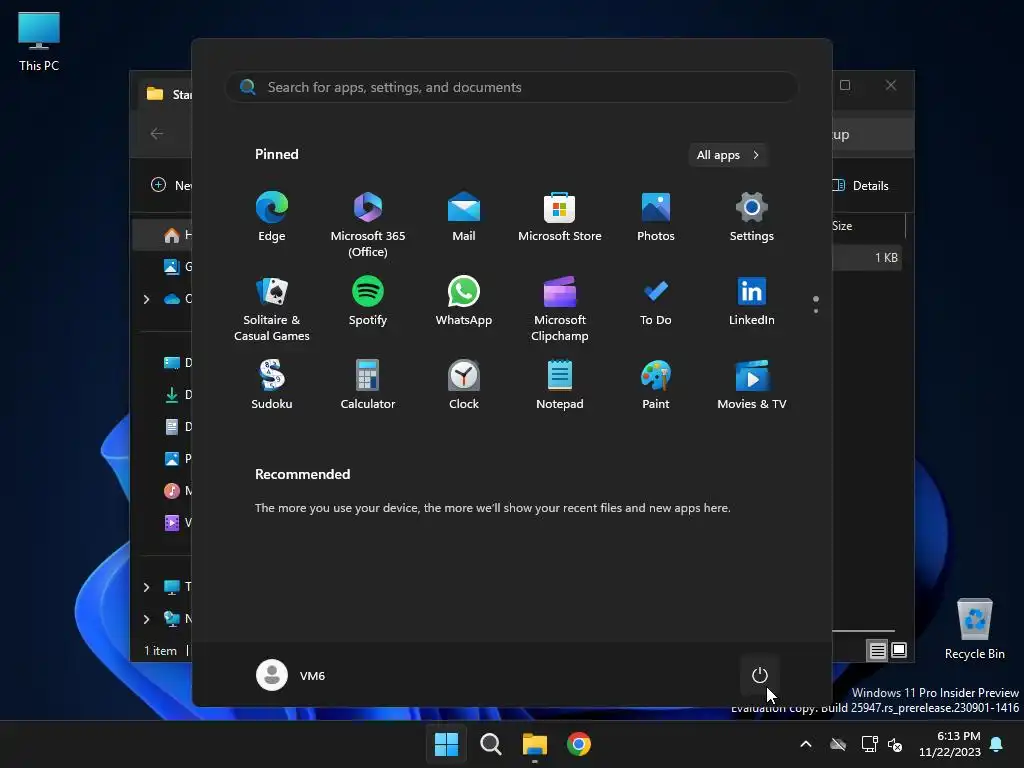This screenshot has width=1024, height=768.
Task: Open the VM6 user account menu
Action: coord(291,675)
